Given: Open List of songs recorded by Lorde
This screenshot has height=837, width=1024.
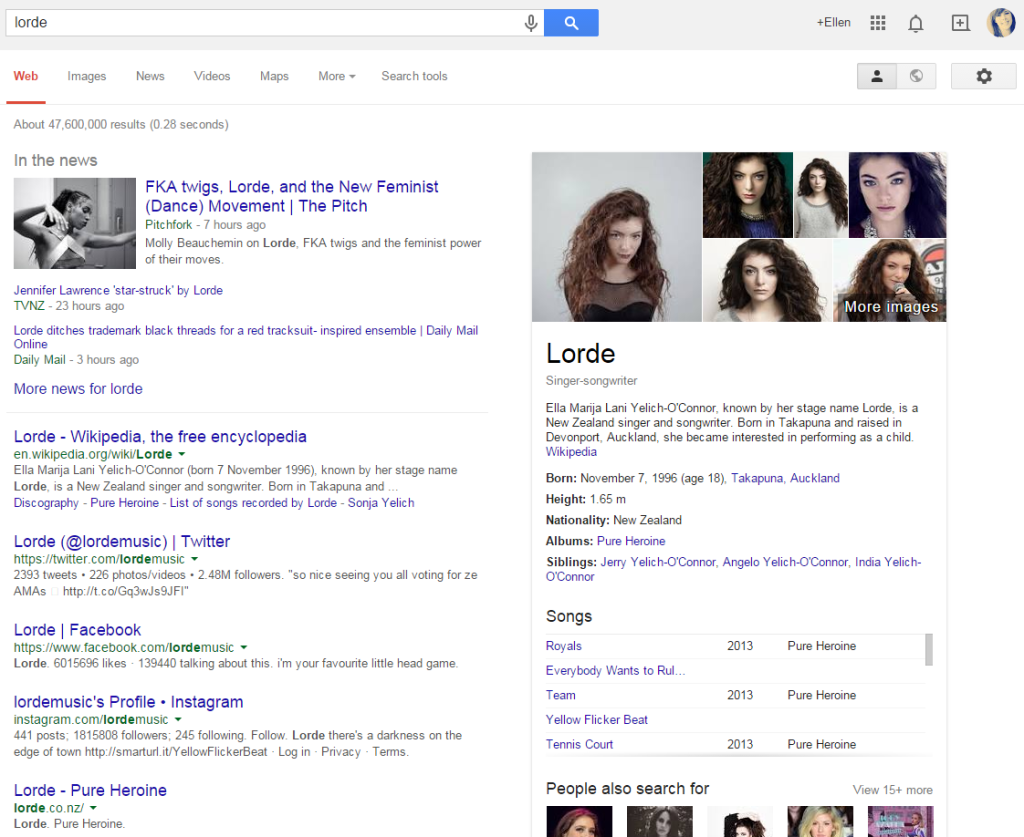Looking at the screenshot, I should [253, 503].
